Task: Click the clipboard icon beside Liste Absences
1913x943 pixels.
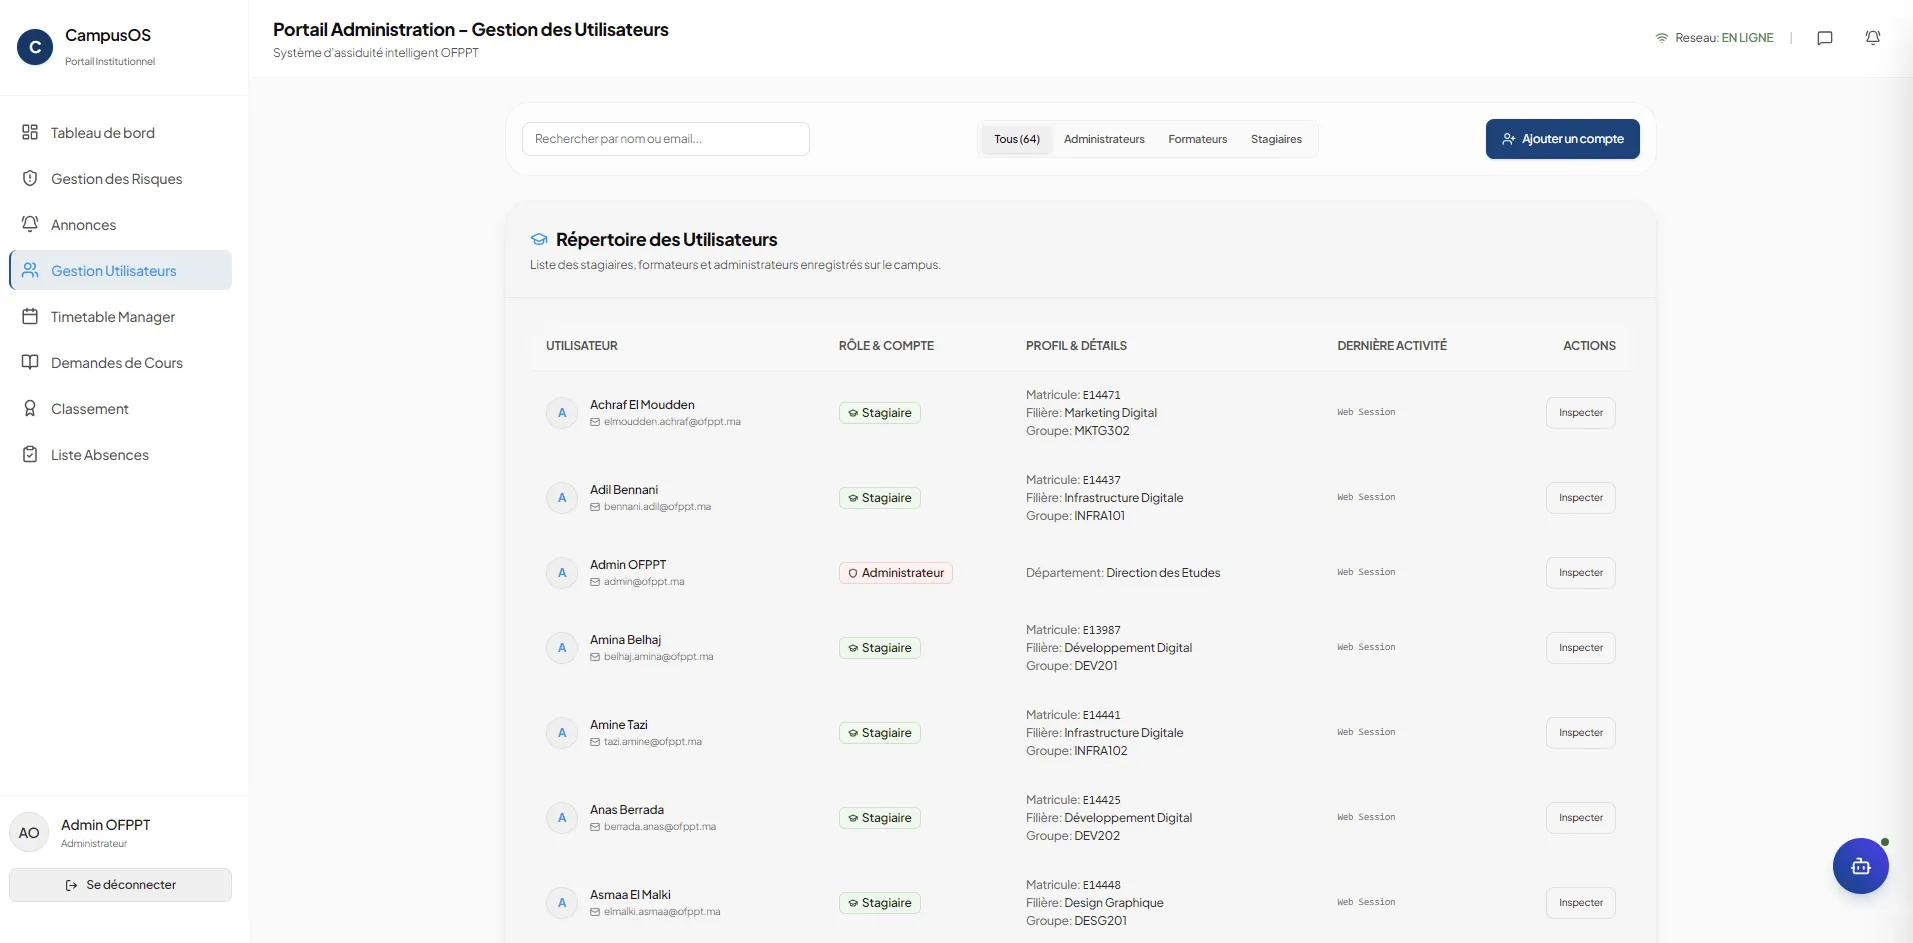Action: [x=30, y=454]
